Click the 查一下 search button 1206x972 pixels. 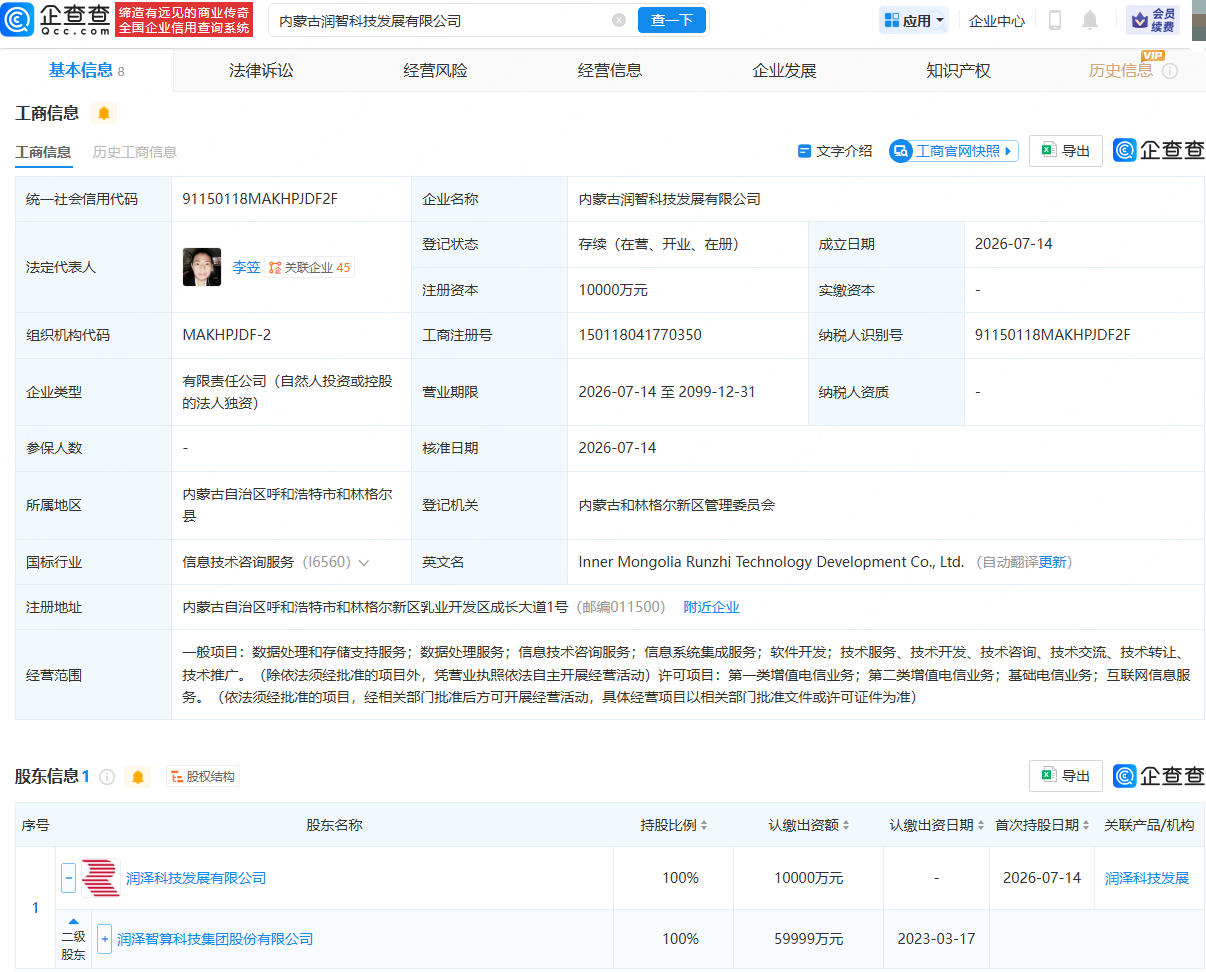point(672,20)
